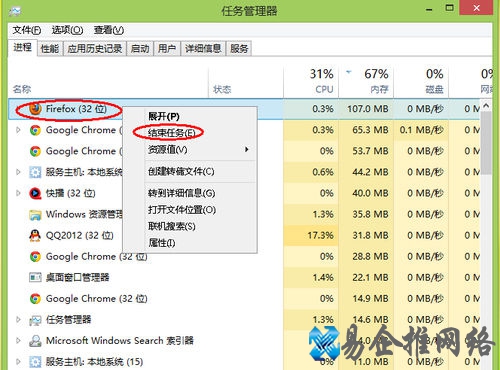The width and height of the screenshot is (500, 370).
Task: Choose 结束任务(E) from context menu
Action: tap(171, 133)
